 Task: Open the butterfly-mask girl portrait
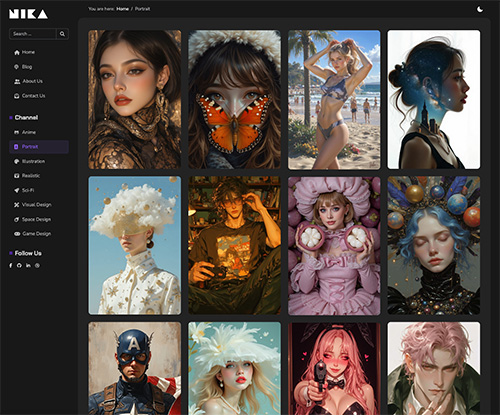234,99
